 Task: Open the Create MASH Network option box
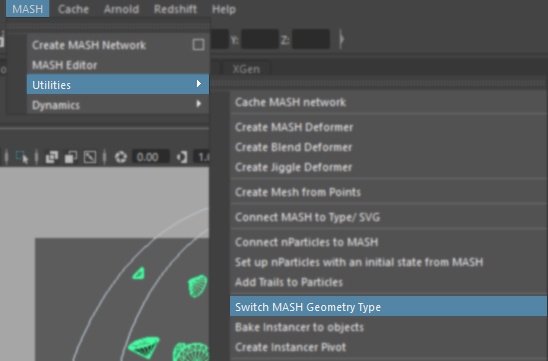point(198,45)
